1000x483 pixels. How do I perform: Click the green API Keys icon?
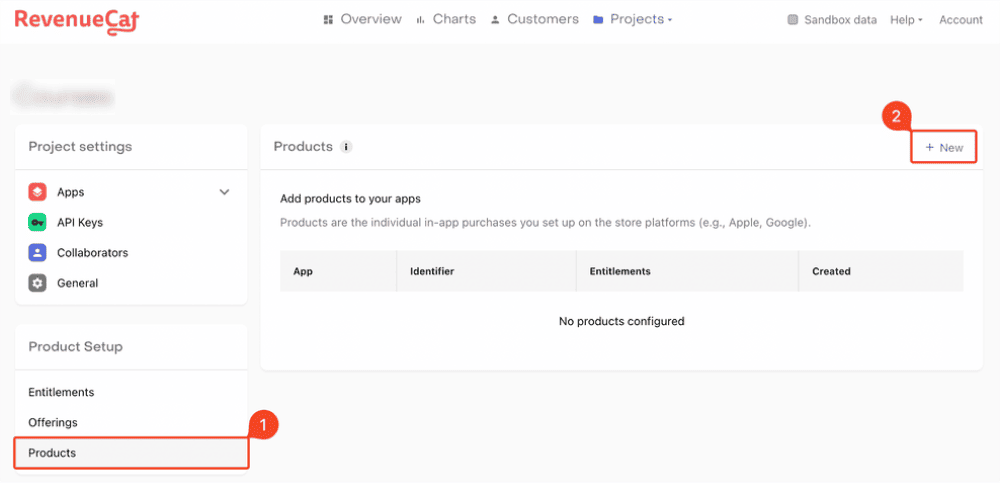(x=37, y=222)
